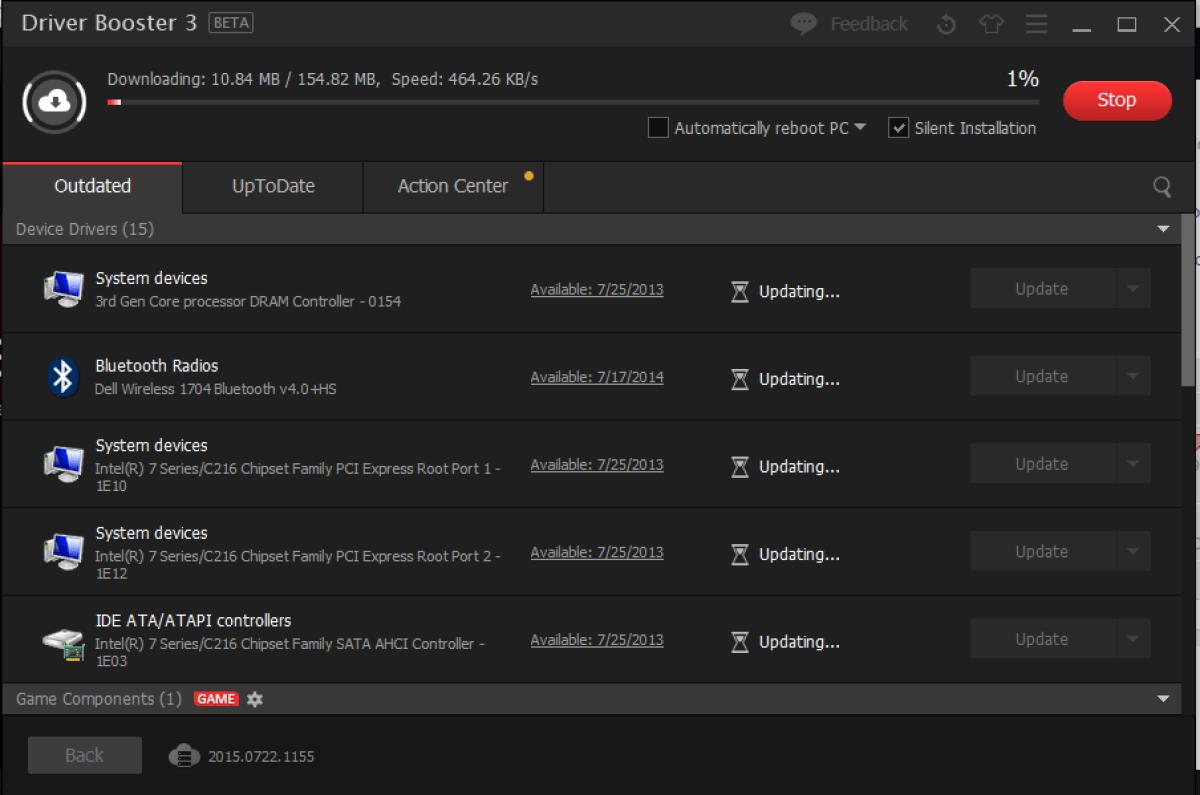
Task: Click the rescan drivers icon
Action: 946,23
